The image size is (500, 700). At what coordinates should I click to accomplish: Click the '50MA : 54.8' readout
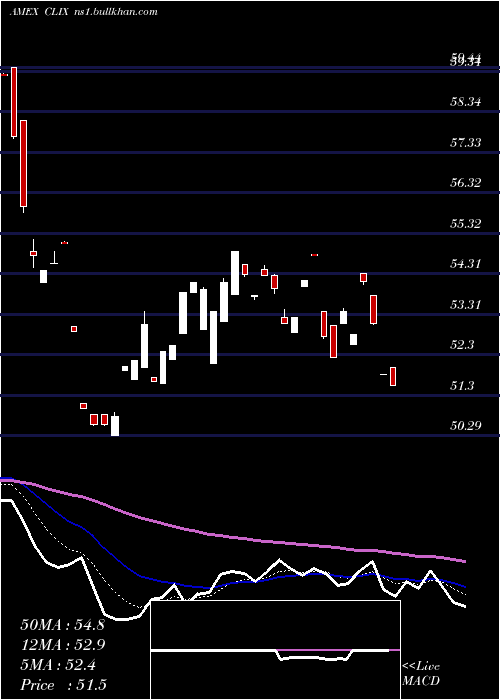62,625
